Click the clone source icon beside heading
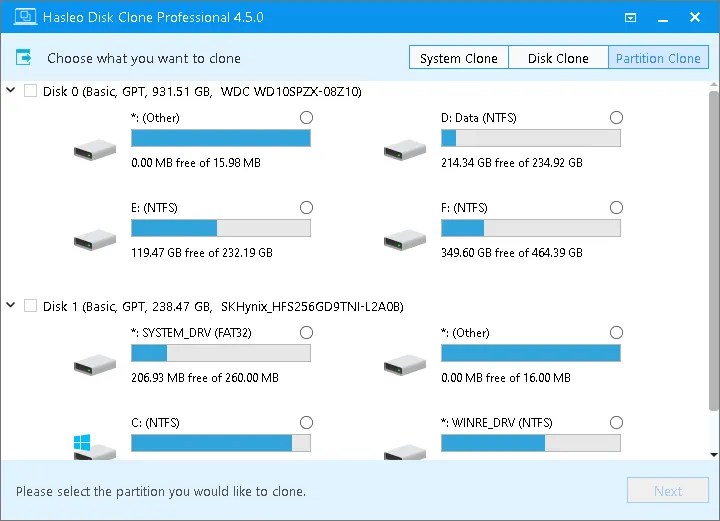The width and height of the screenshot is (720, 521). [x=23, y=58]
